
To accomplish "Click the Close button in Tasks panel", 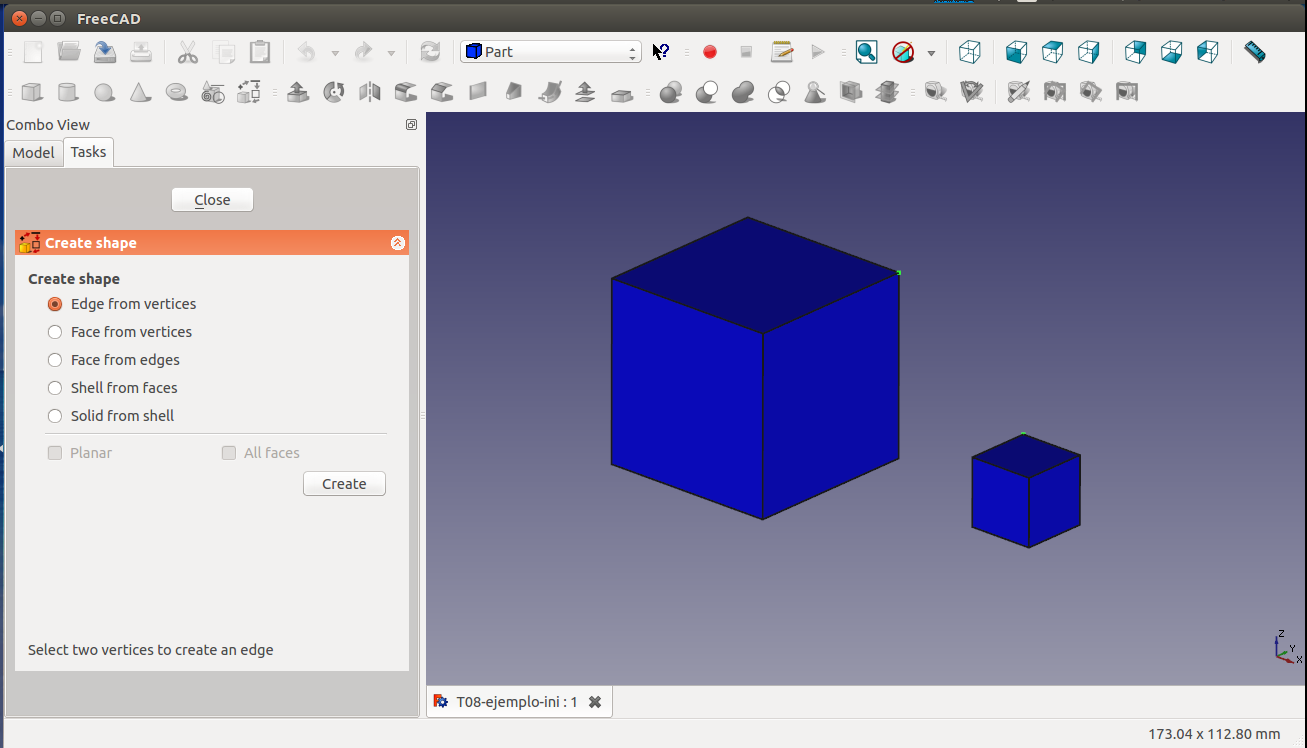I will pyautogui.click(x=212, y=200).
